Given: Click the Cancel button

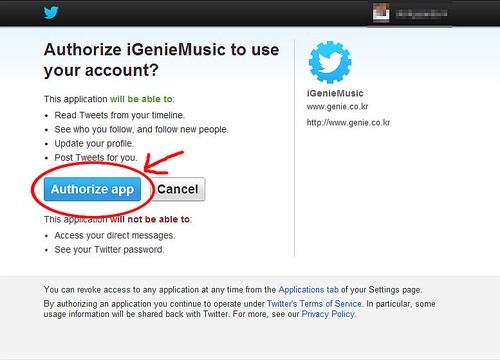Looking at the screenshot, I should [x=177, y=189].
